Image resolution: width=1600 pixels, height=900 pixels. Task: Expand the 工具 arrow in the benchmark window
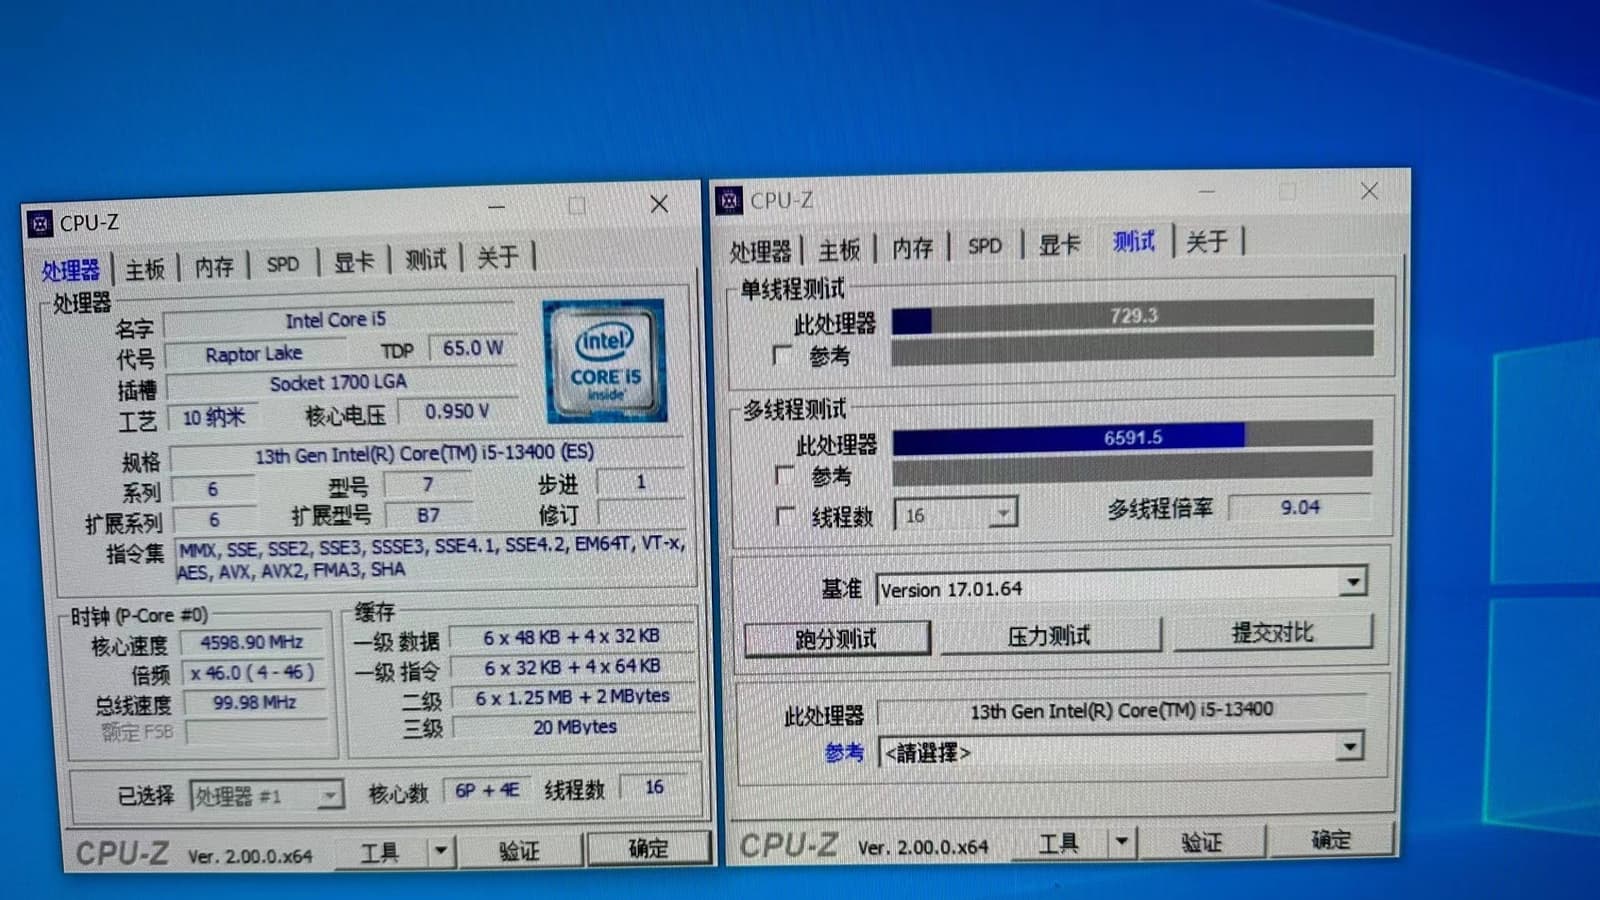pyautogui.click(x=1122, y=842)
